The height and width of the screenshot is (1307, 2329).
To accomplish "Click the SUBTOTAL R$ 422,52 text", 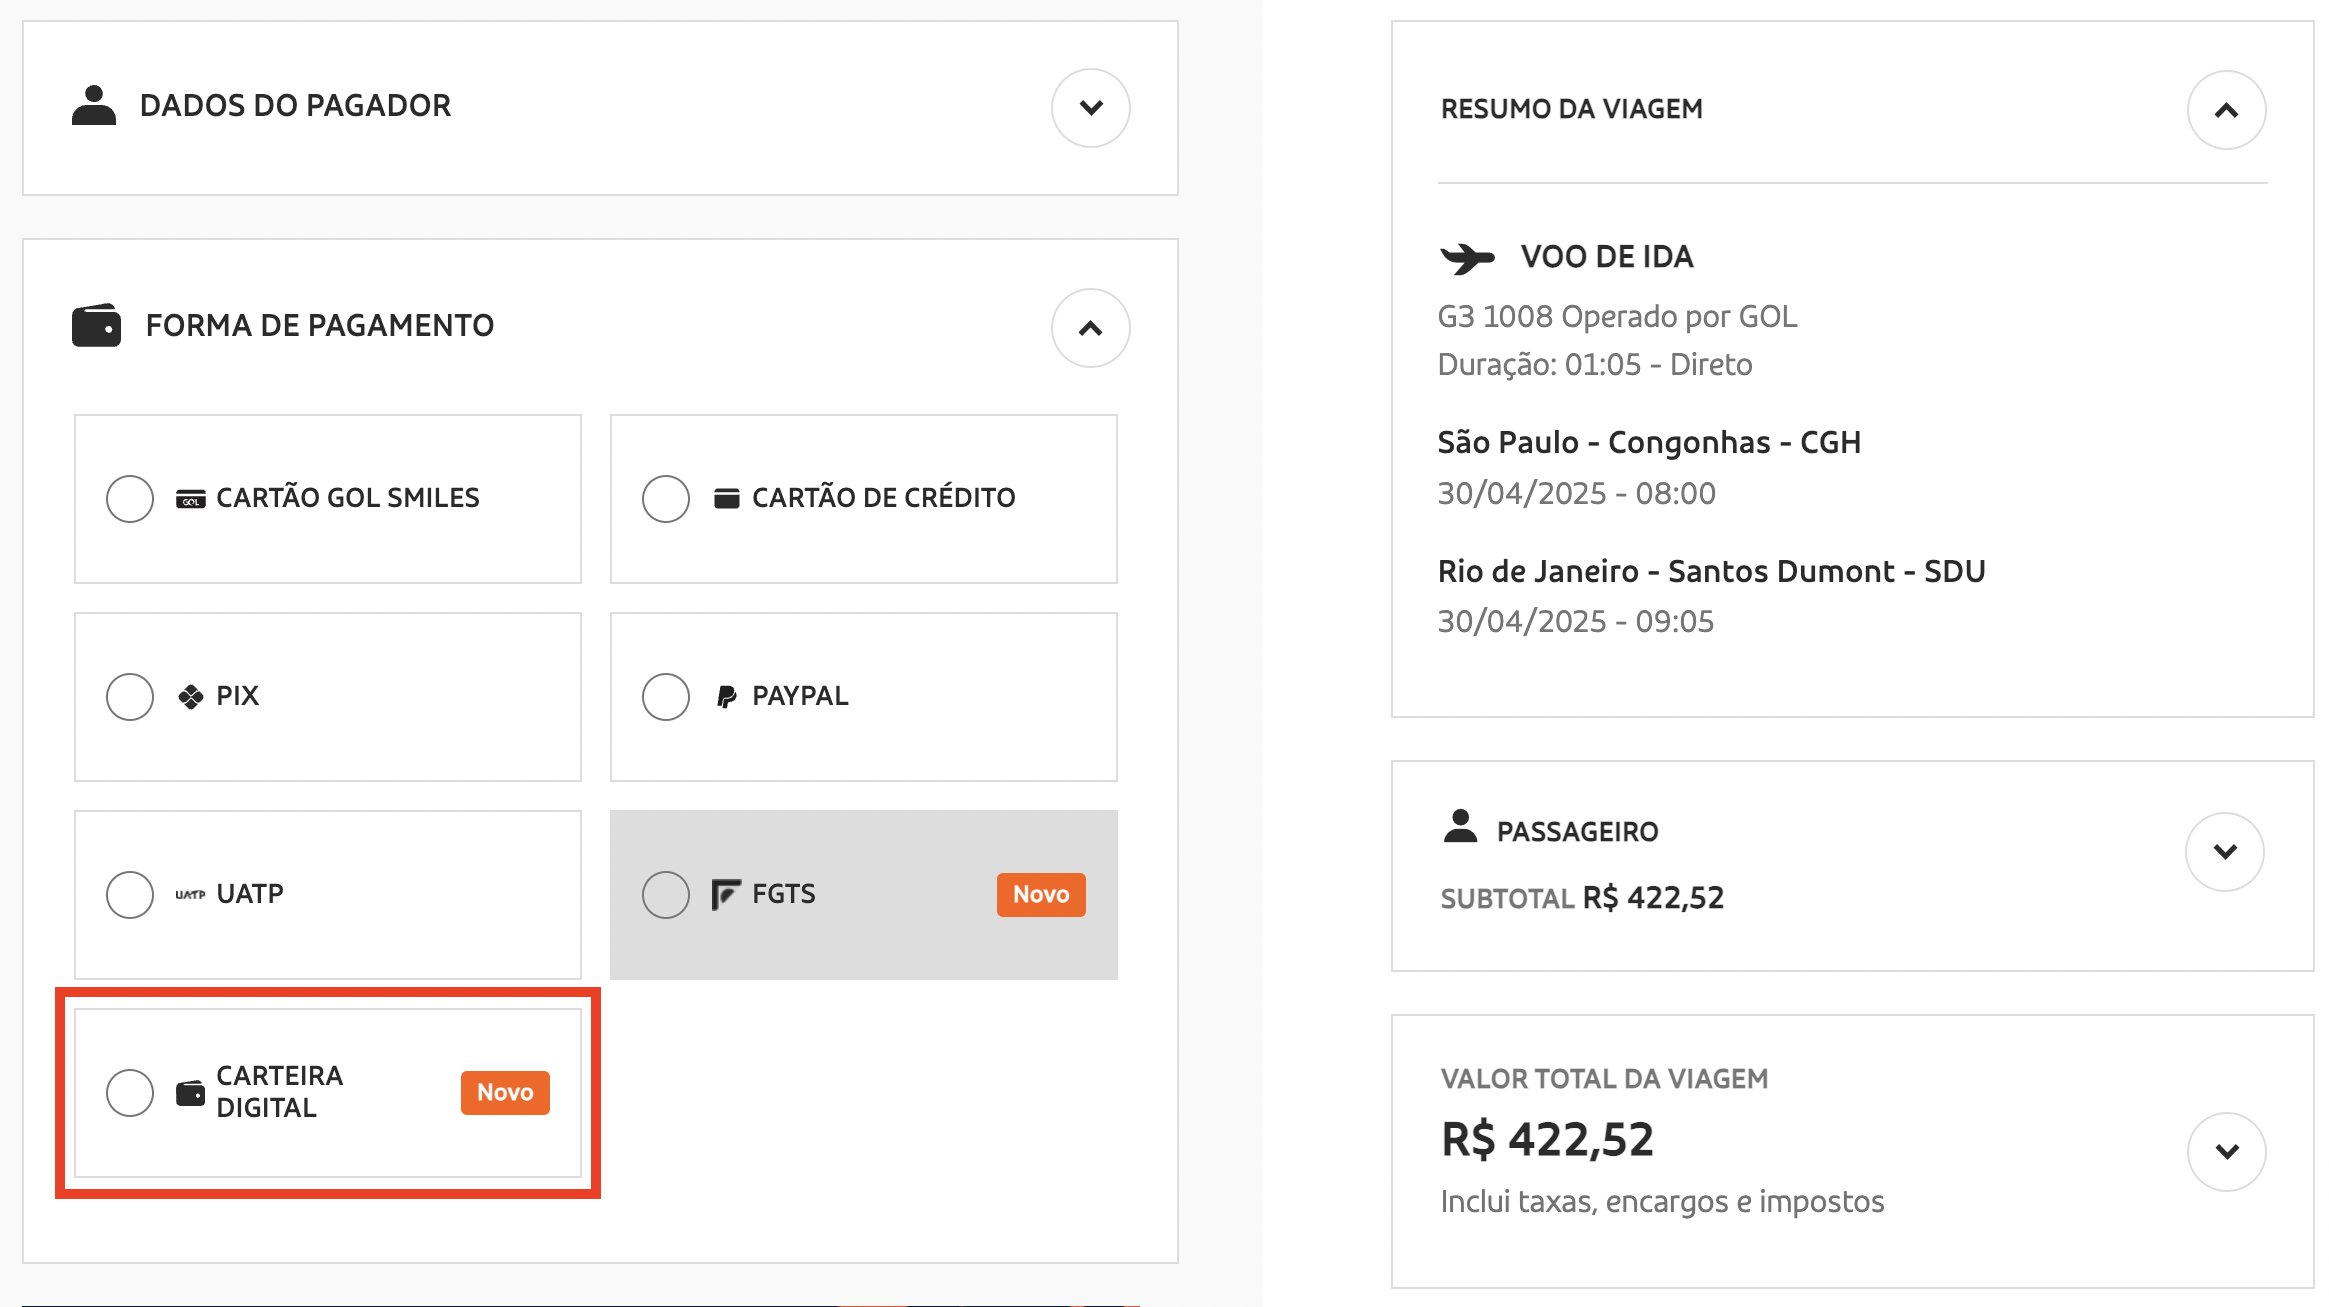I will 1583,898.
